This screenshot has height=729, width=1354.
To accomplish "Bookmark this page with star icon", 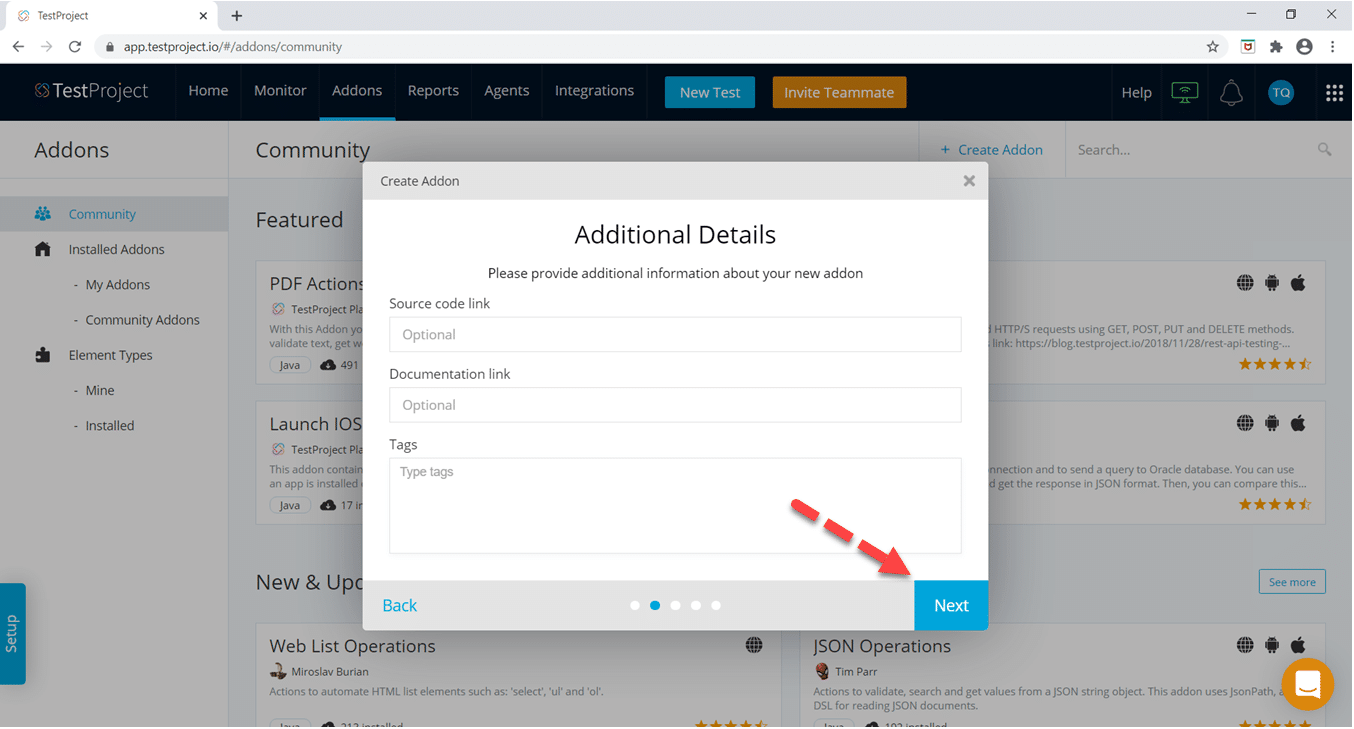I will click(x=1213, y=46).
